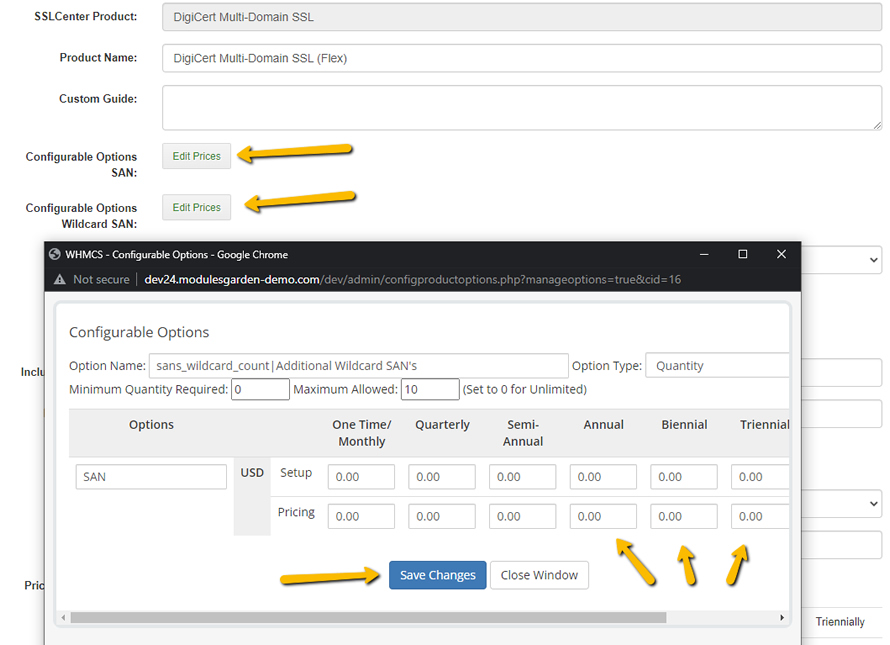This screenshot has height=645, width=890.
Task: Click the Chrome globe icon in title bar
Action: point(54,254)
